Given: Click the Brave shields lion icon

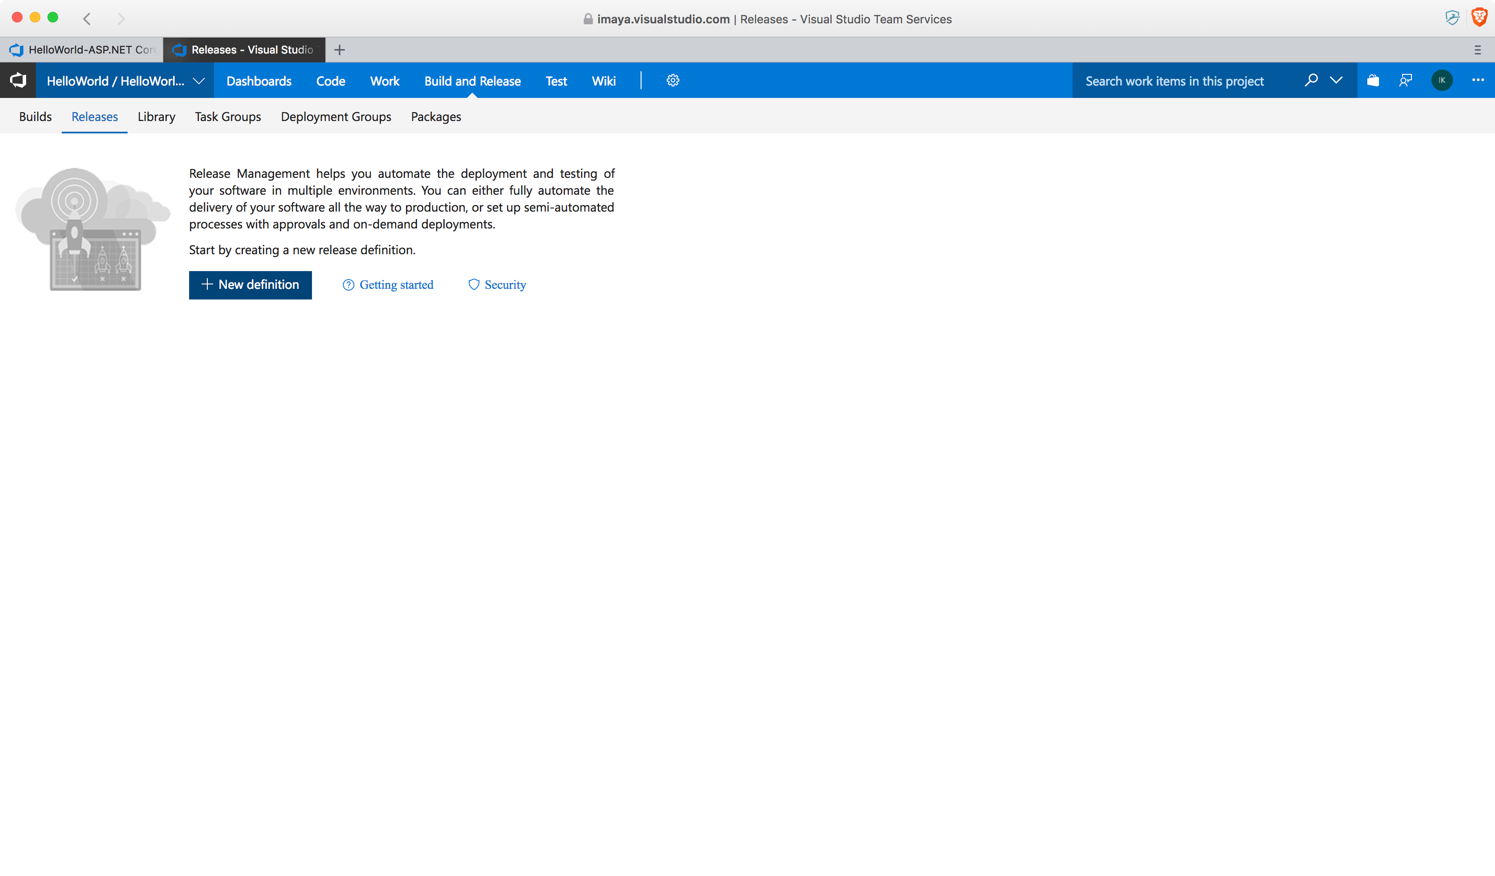Looking at the screenshot, I should point(1480,17).
